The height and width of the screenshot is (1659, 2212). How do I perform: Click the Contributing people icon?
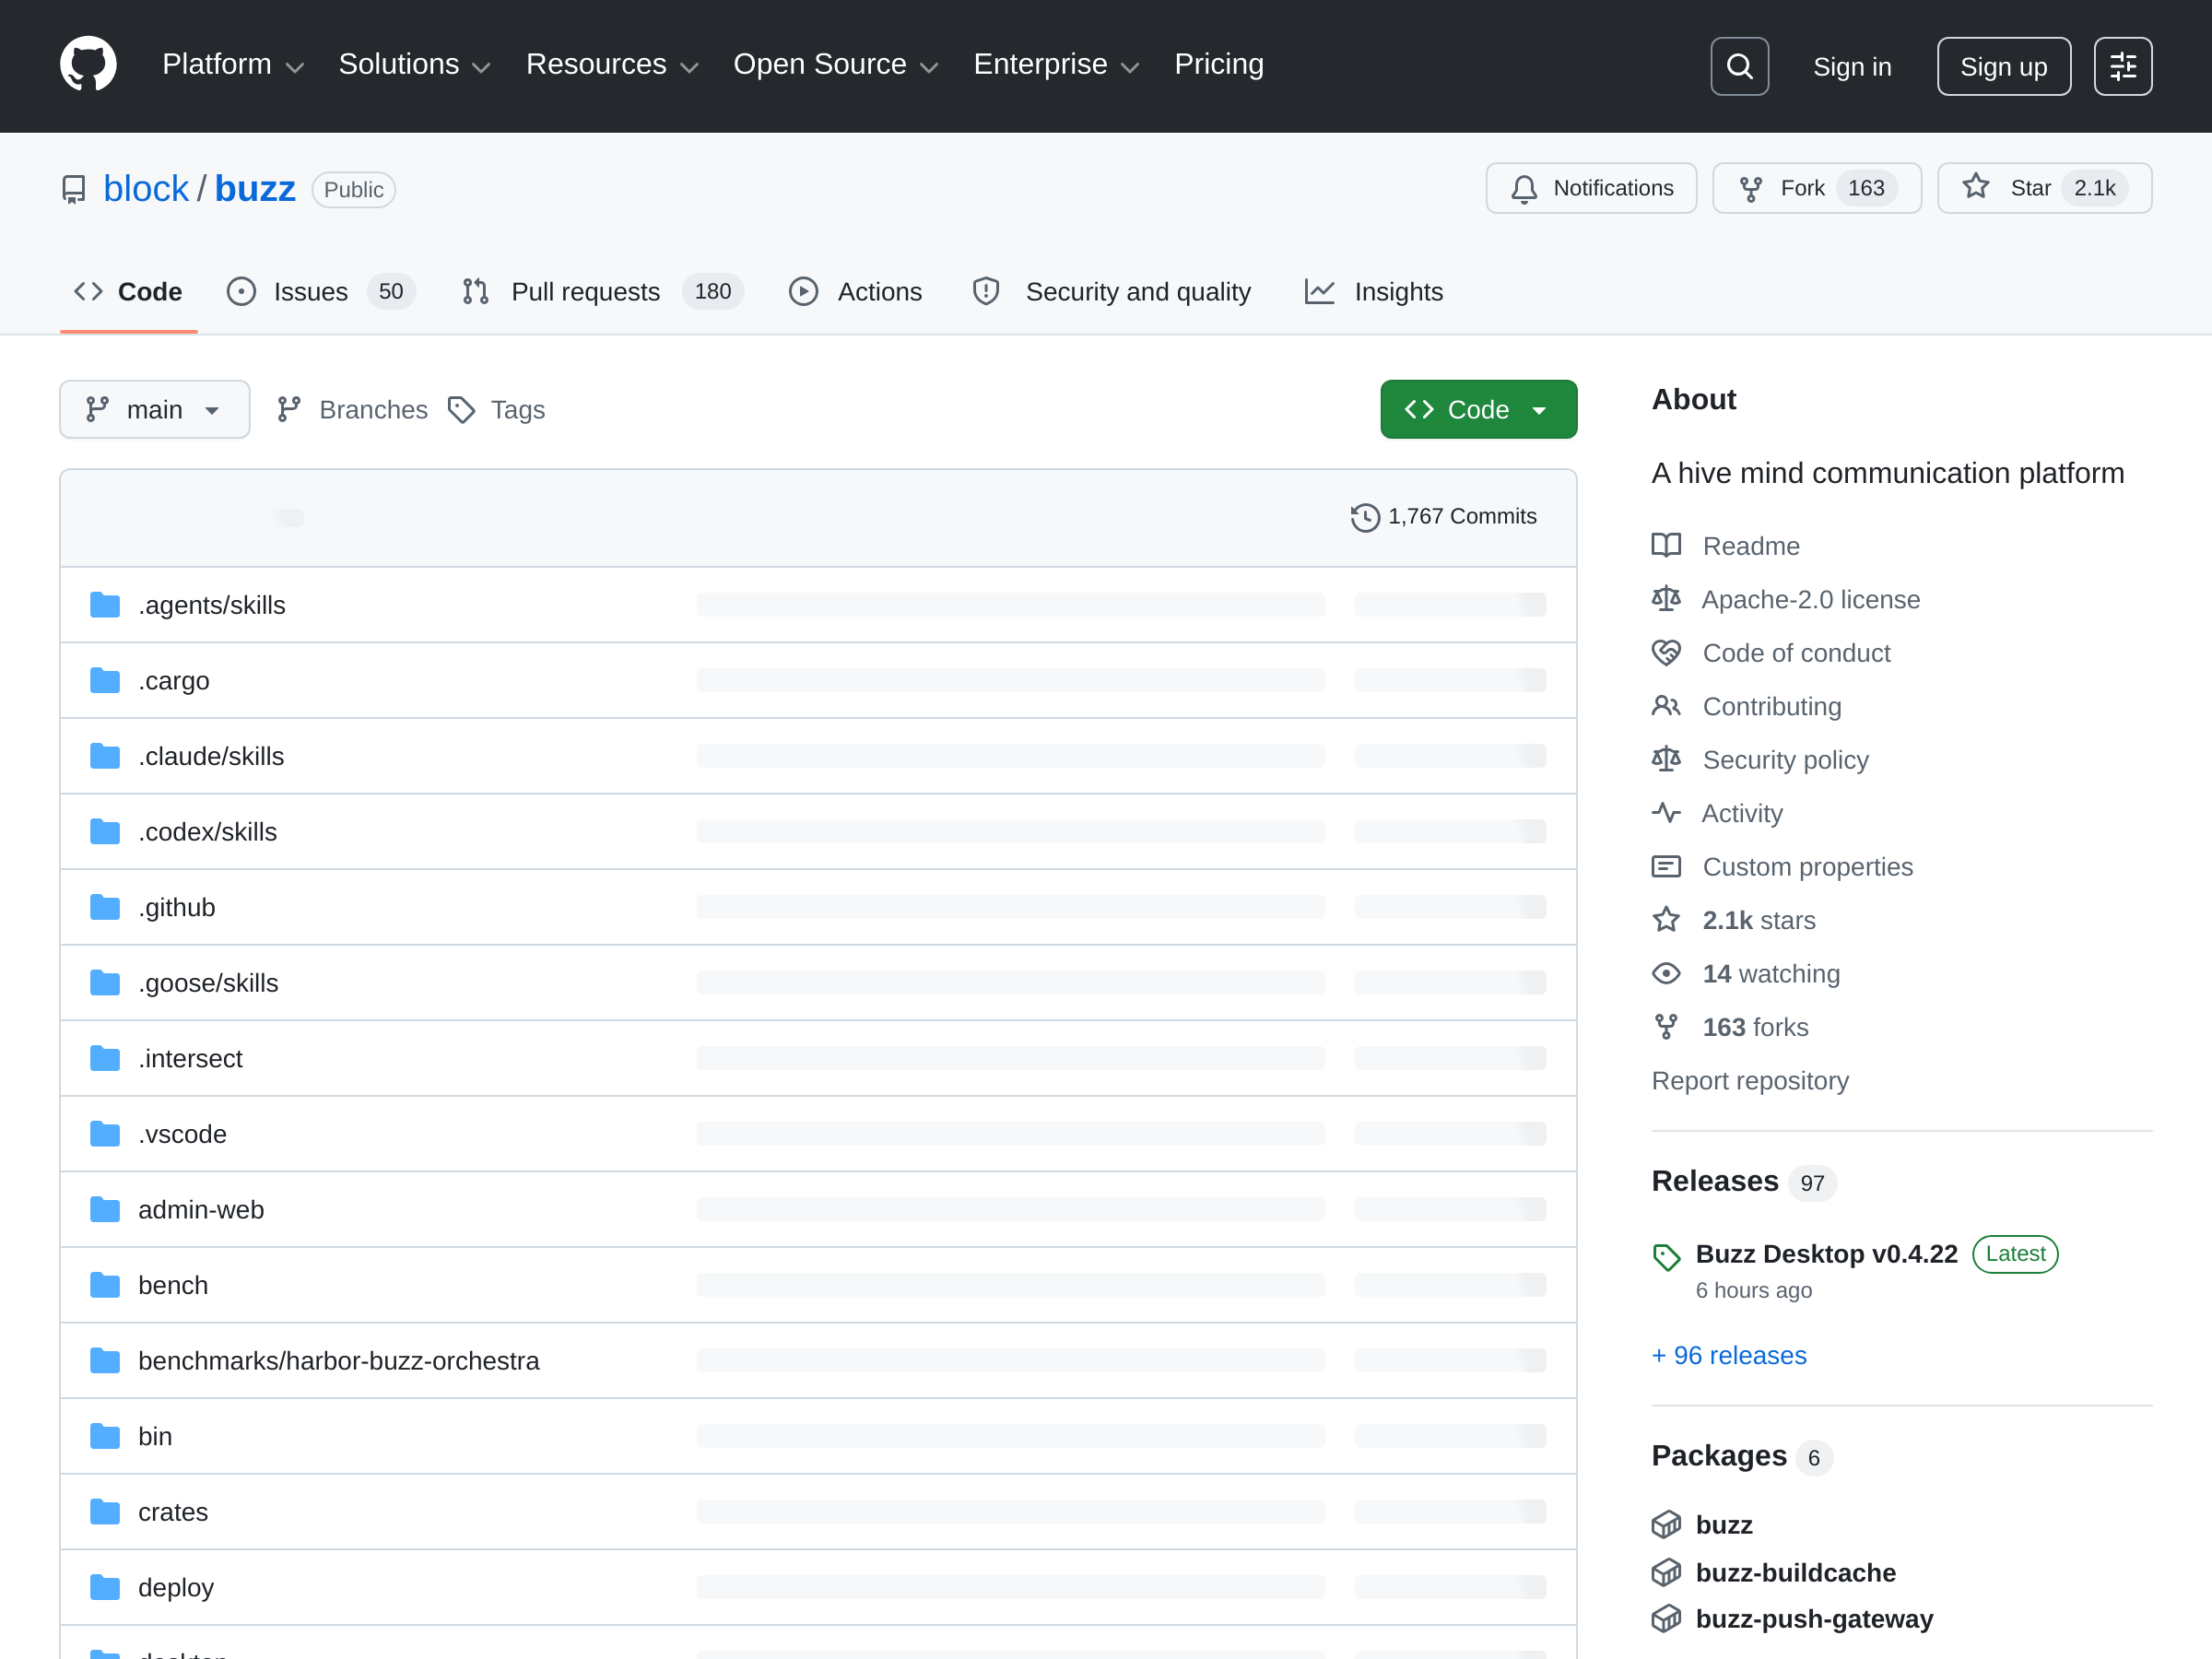click(x=1666, y=706)
